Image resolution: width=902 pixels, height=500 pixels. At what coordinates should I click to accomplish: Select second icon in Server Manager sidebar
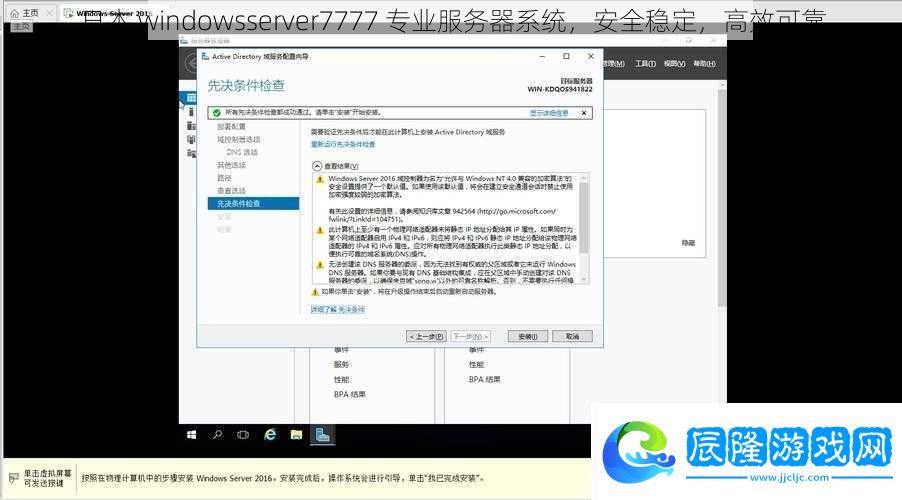point(191,112)
